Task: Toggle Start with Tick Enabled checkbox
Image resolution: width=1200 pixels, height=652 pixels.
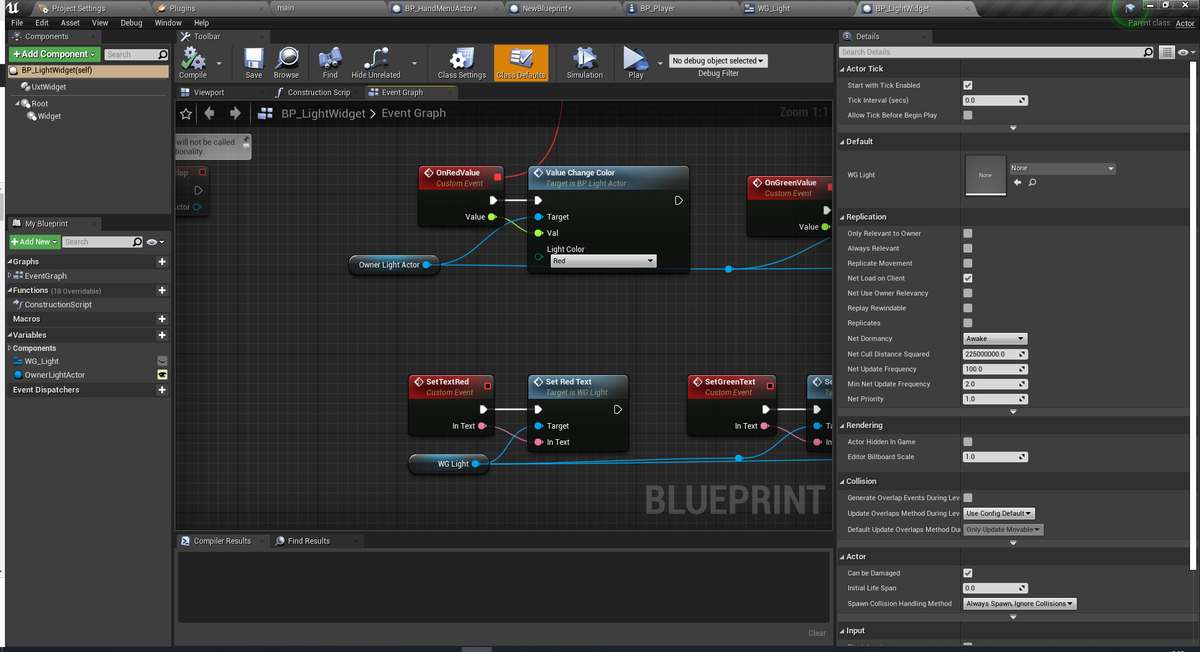Action: 967,85
